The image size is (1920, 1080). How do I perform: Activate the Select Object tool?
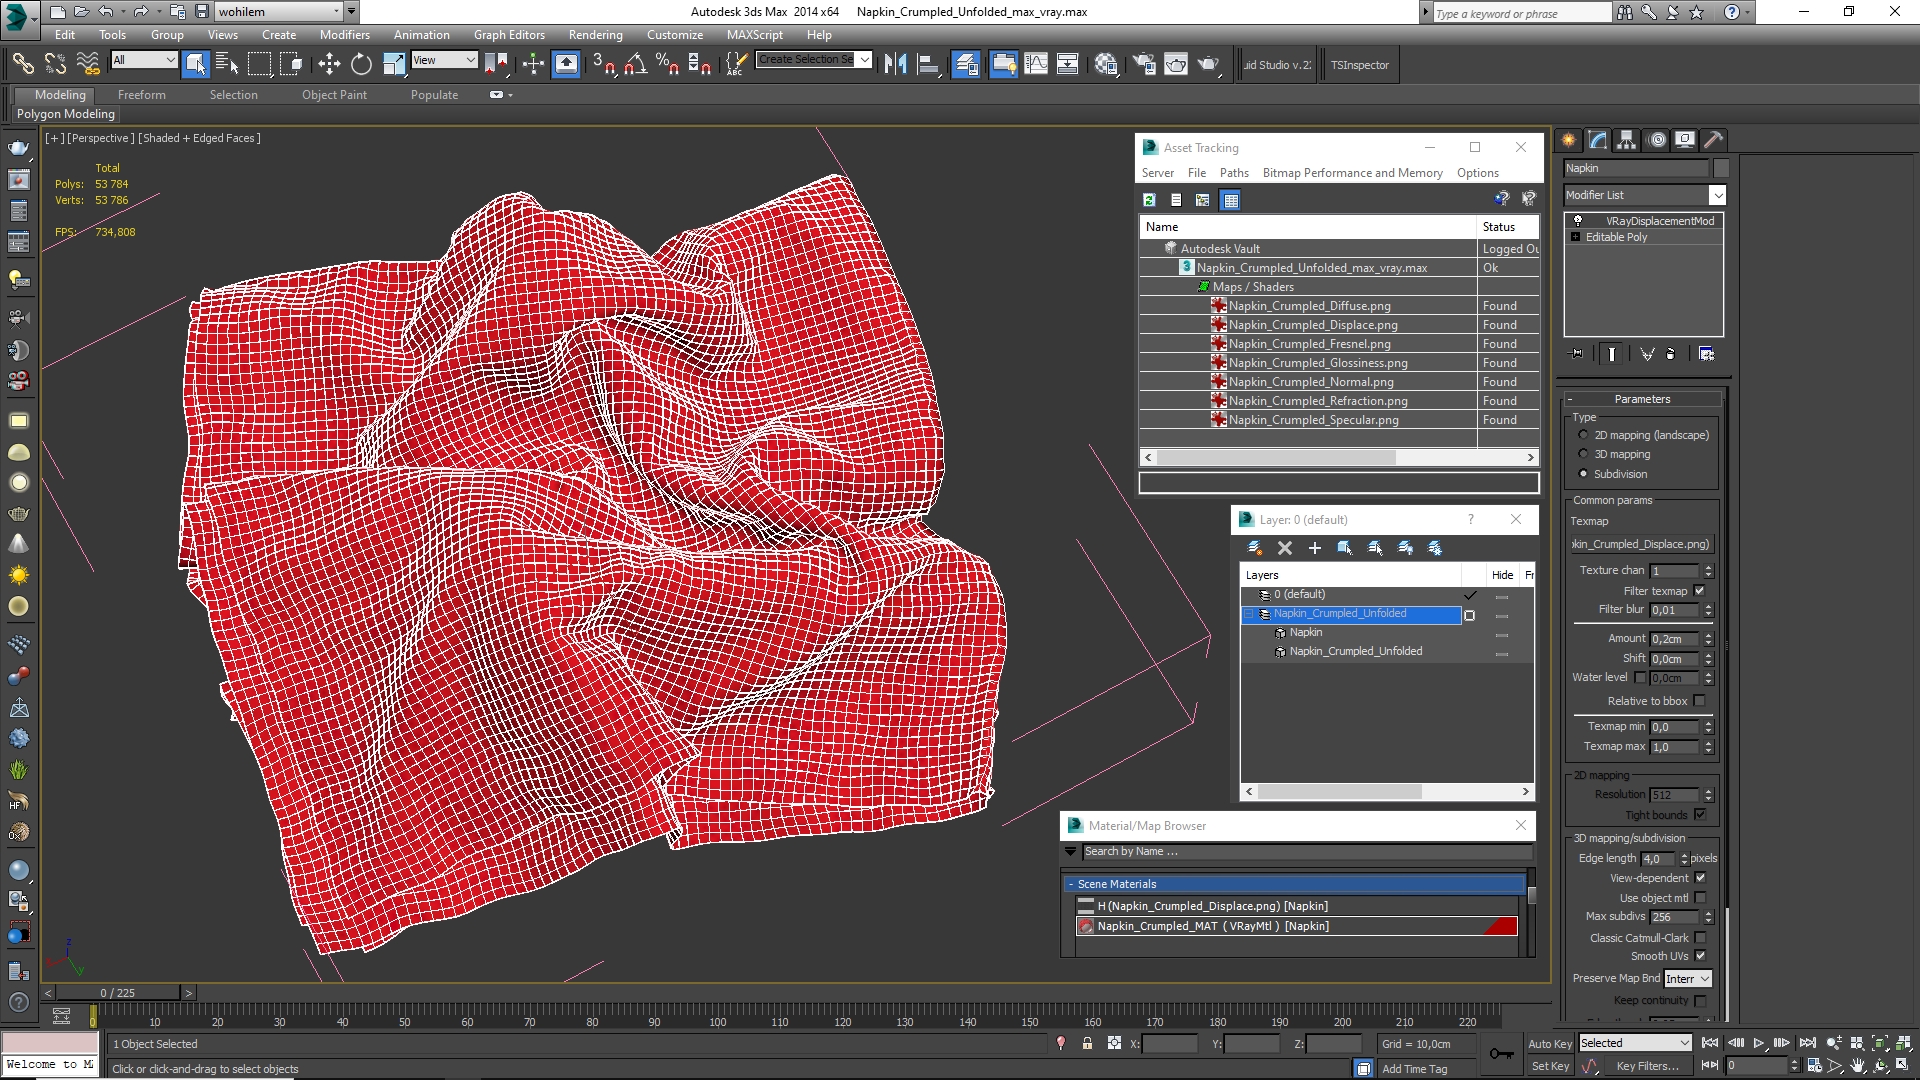point(196,64)
